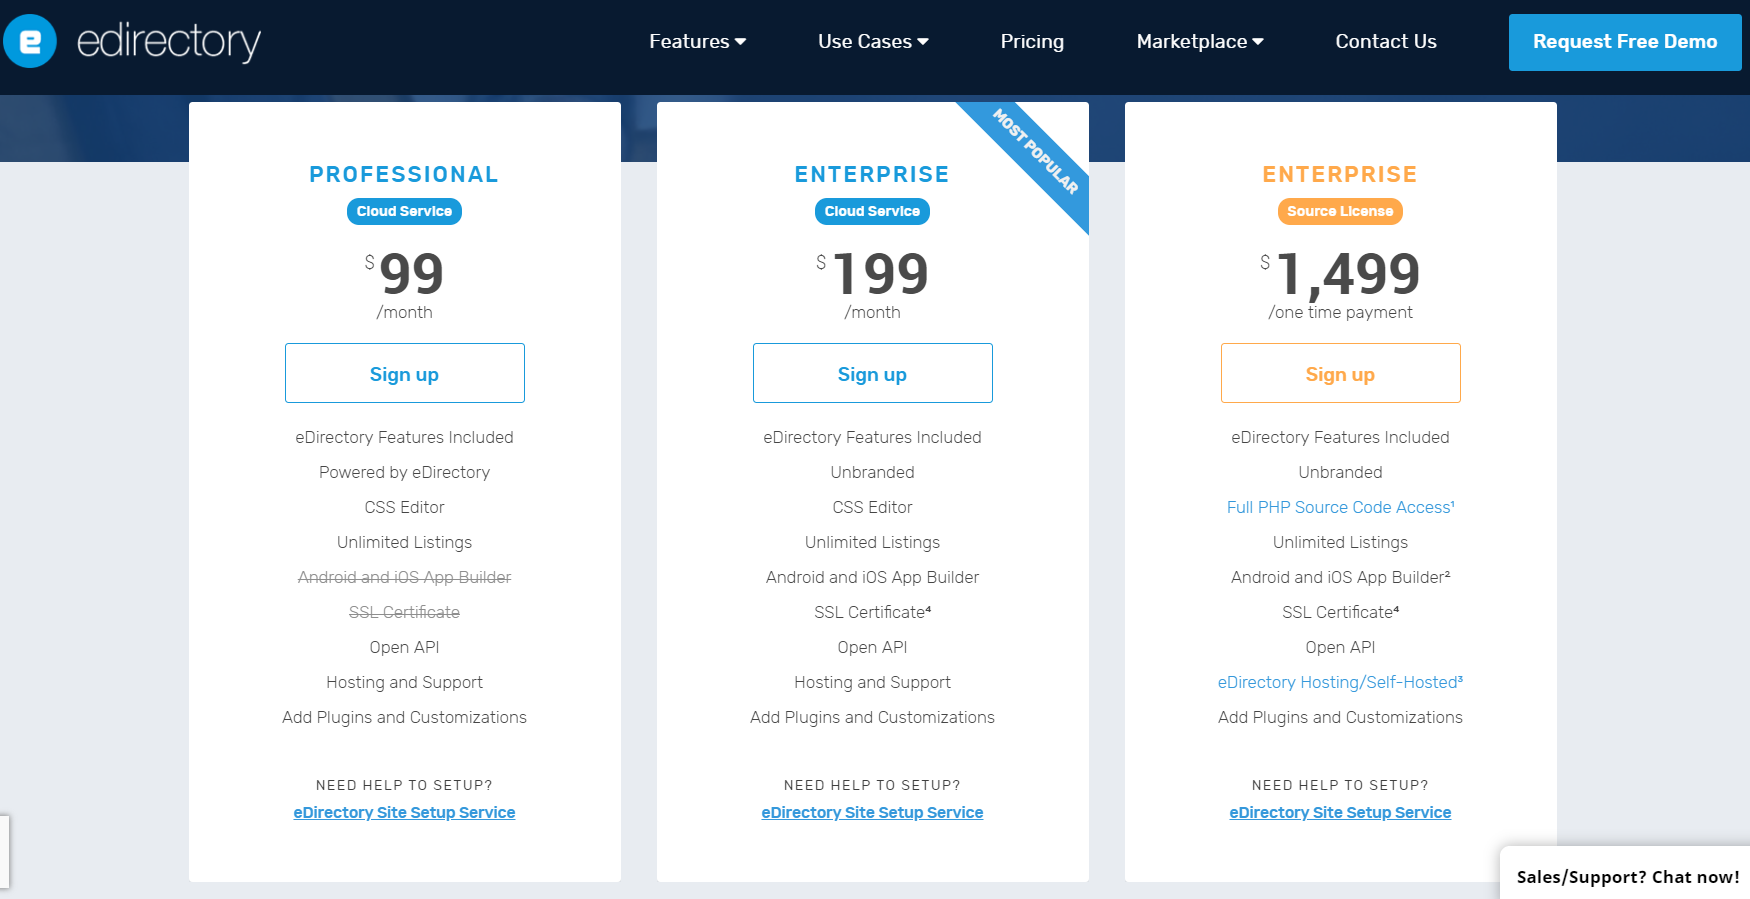Click 'Unbranded' in $199 Enterprise plan
Image resolution: width=1750 pixels, height=899 pixels.
(x=873, y=472)
